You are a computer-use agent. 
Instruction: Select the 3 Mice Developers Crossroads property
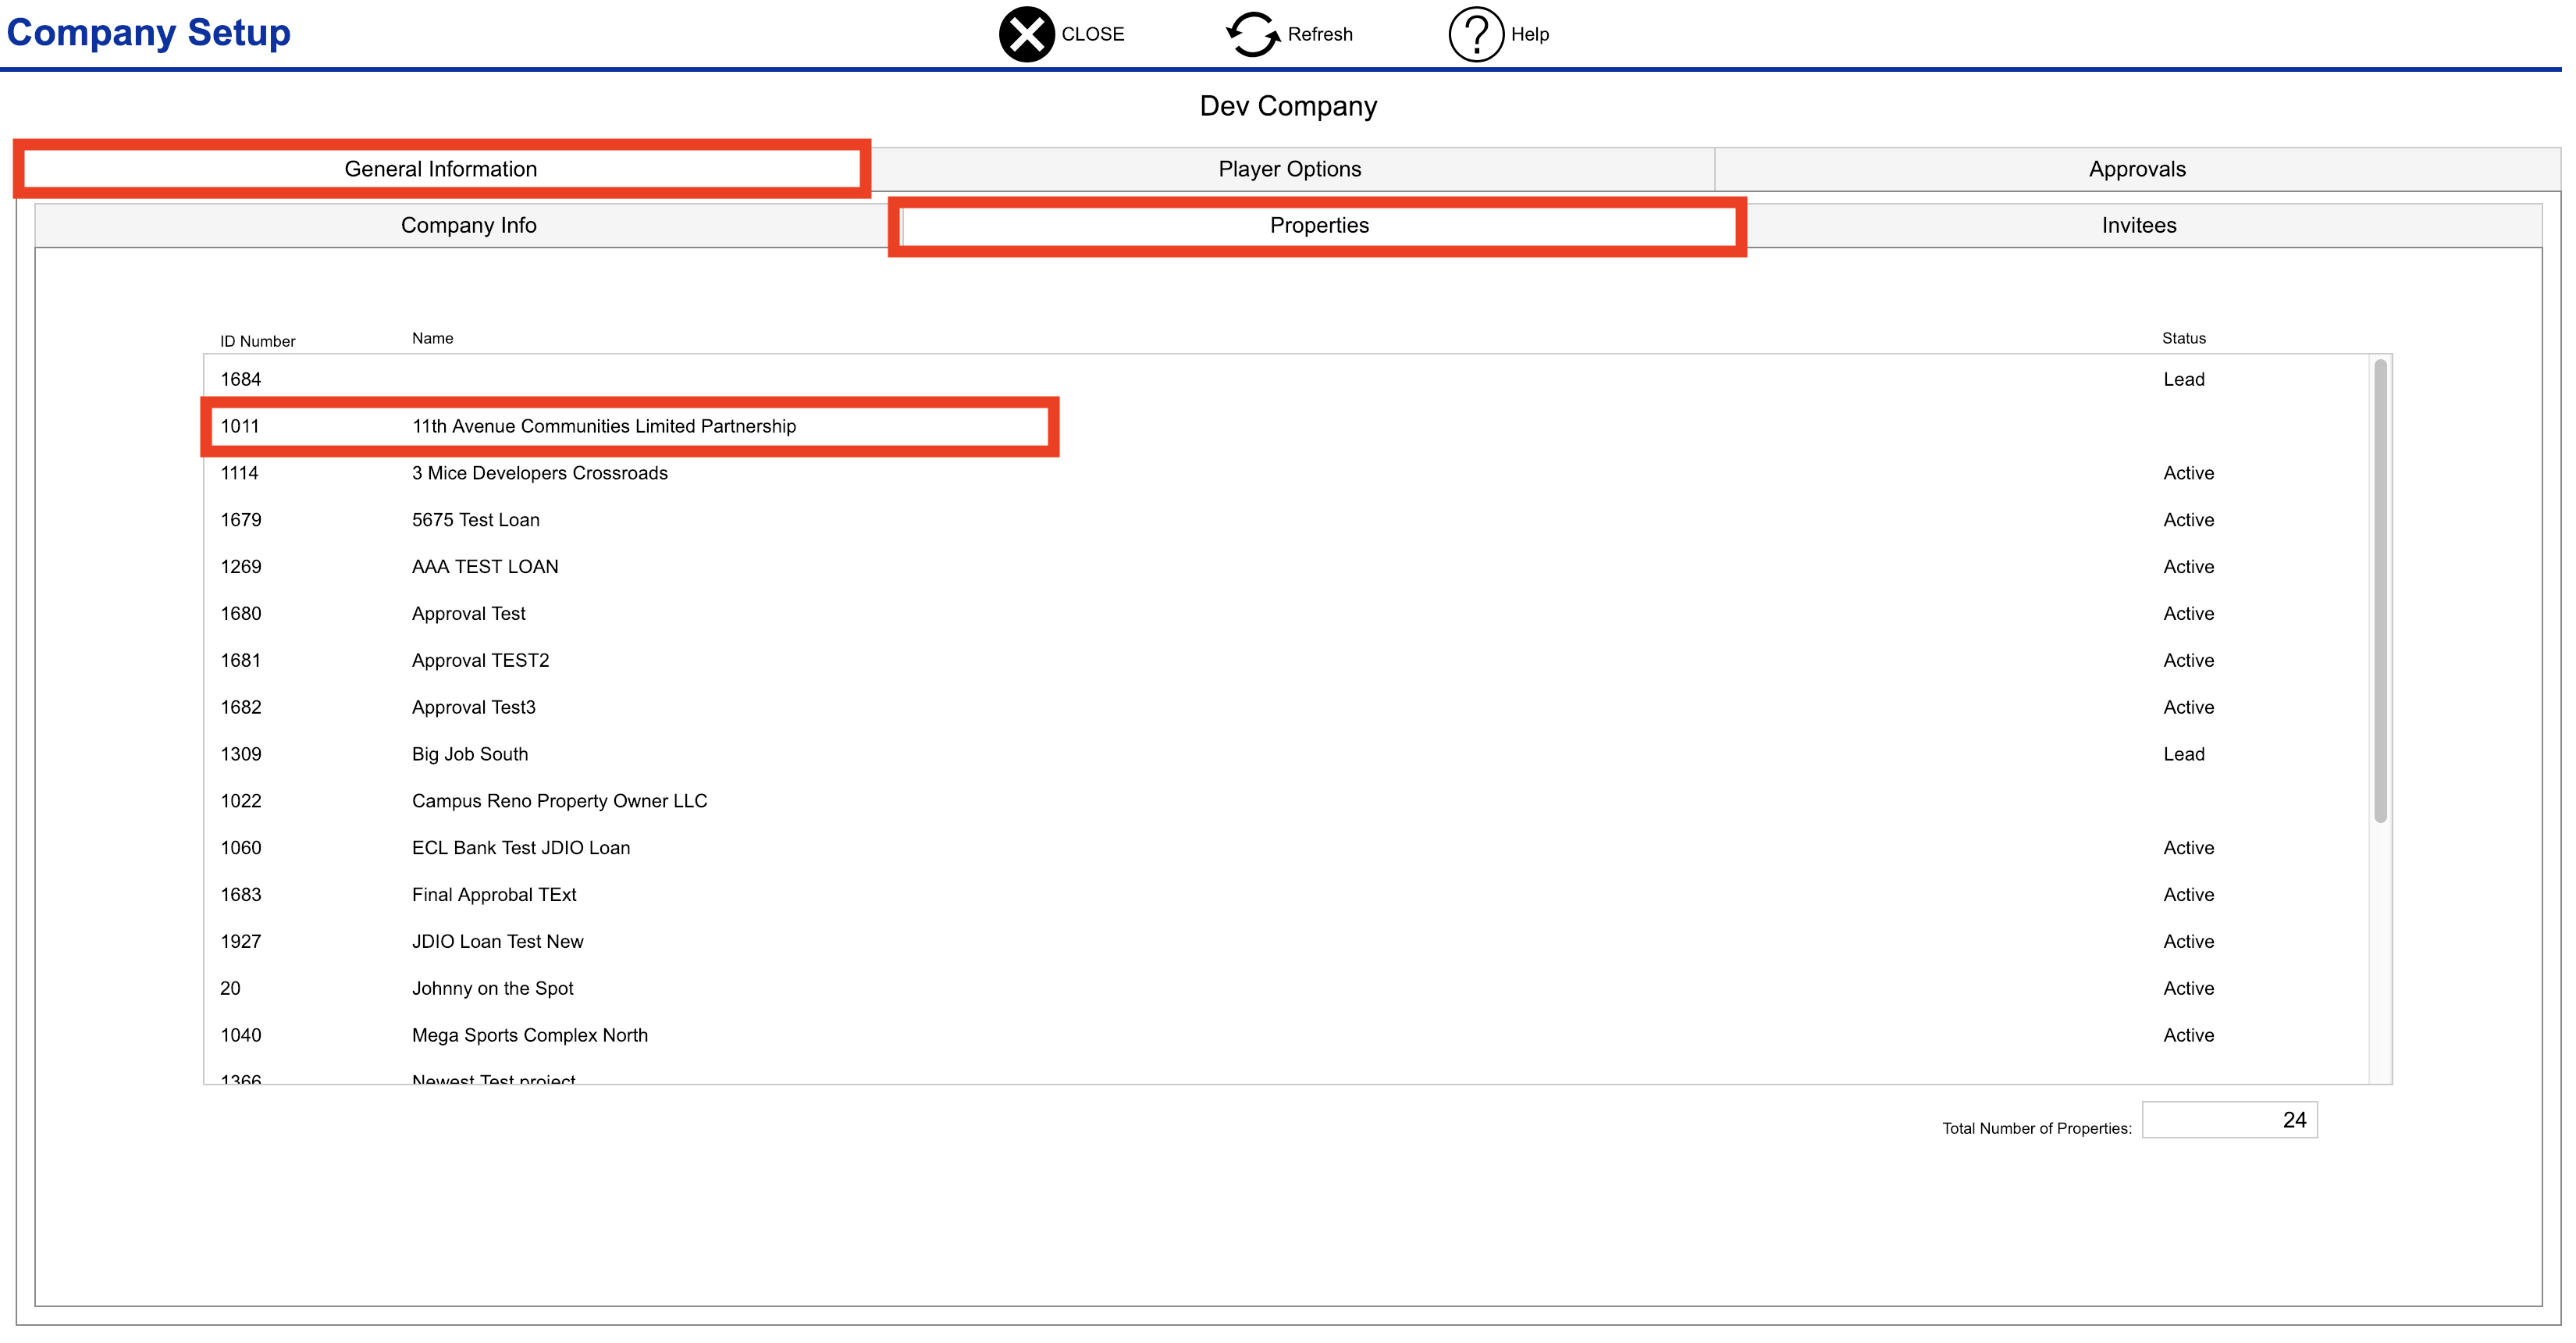pyautogui.click(x=539, y=474)
